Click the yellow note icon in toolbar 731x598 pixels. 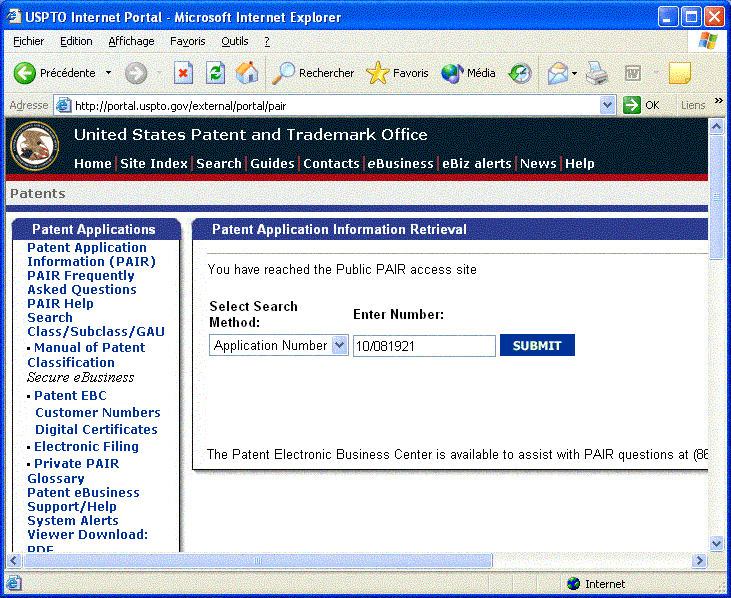(x=679, y=73)
